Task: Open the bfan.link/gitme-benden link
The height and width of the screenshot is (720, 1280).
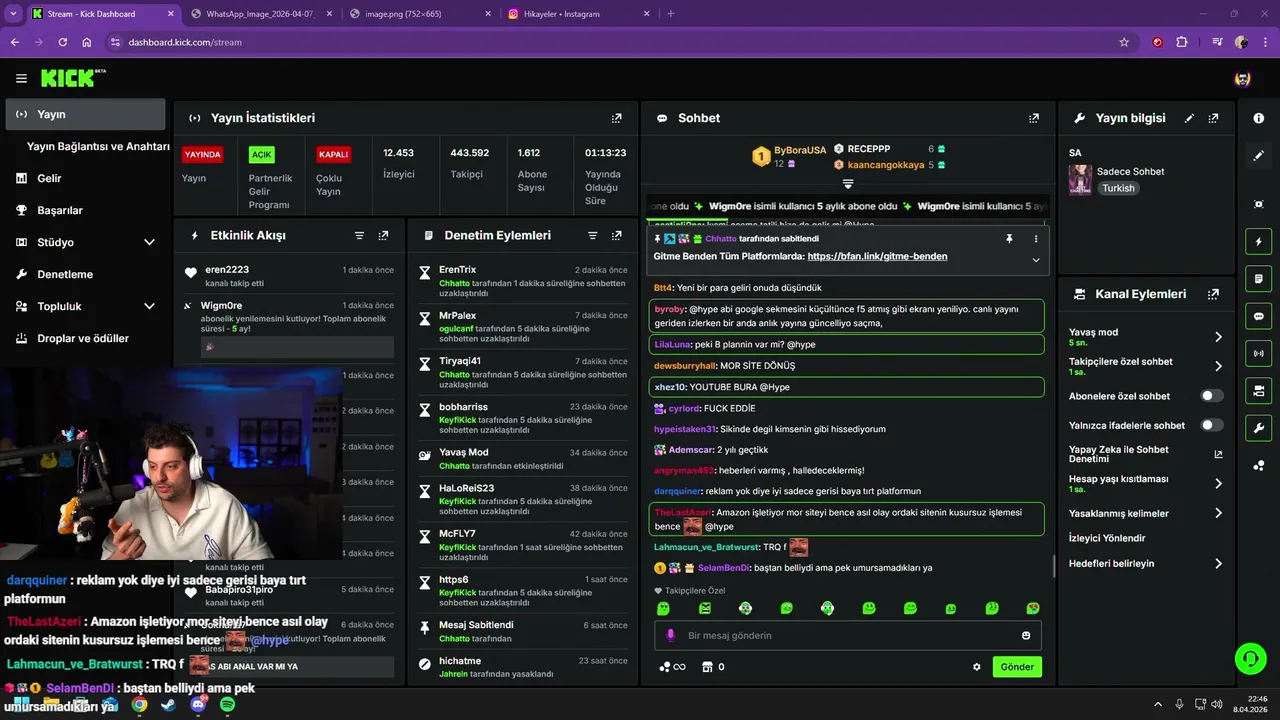Action: pyautogui.click(x=877, y=256)
